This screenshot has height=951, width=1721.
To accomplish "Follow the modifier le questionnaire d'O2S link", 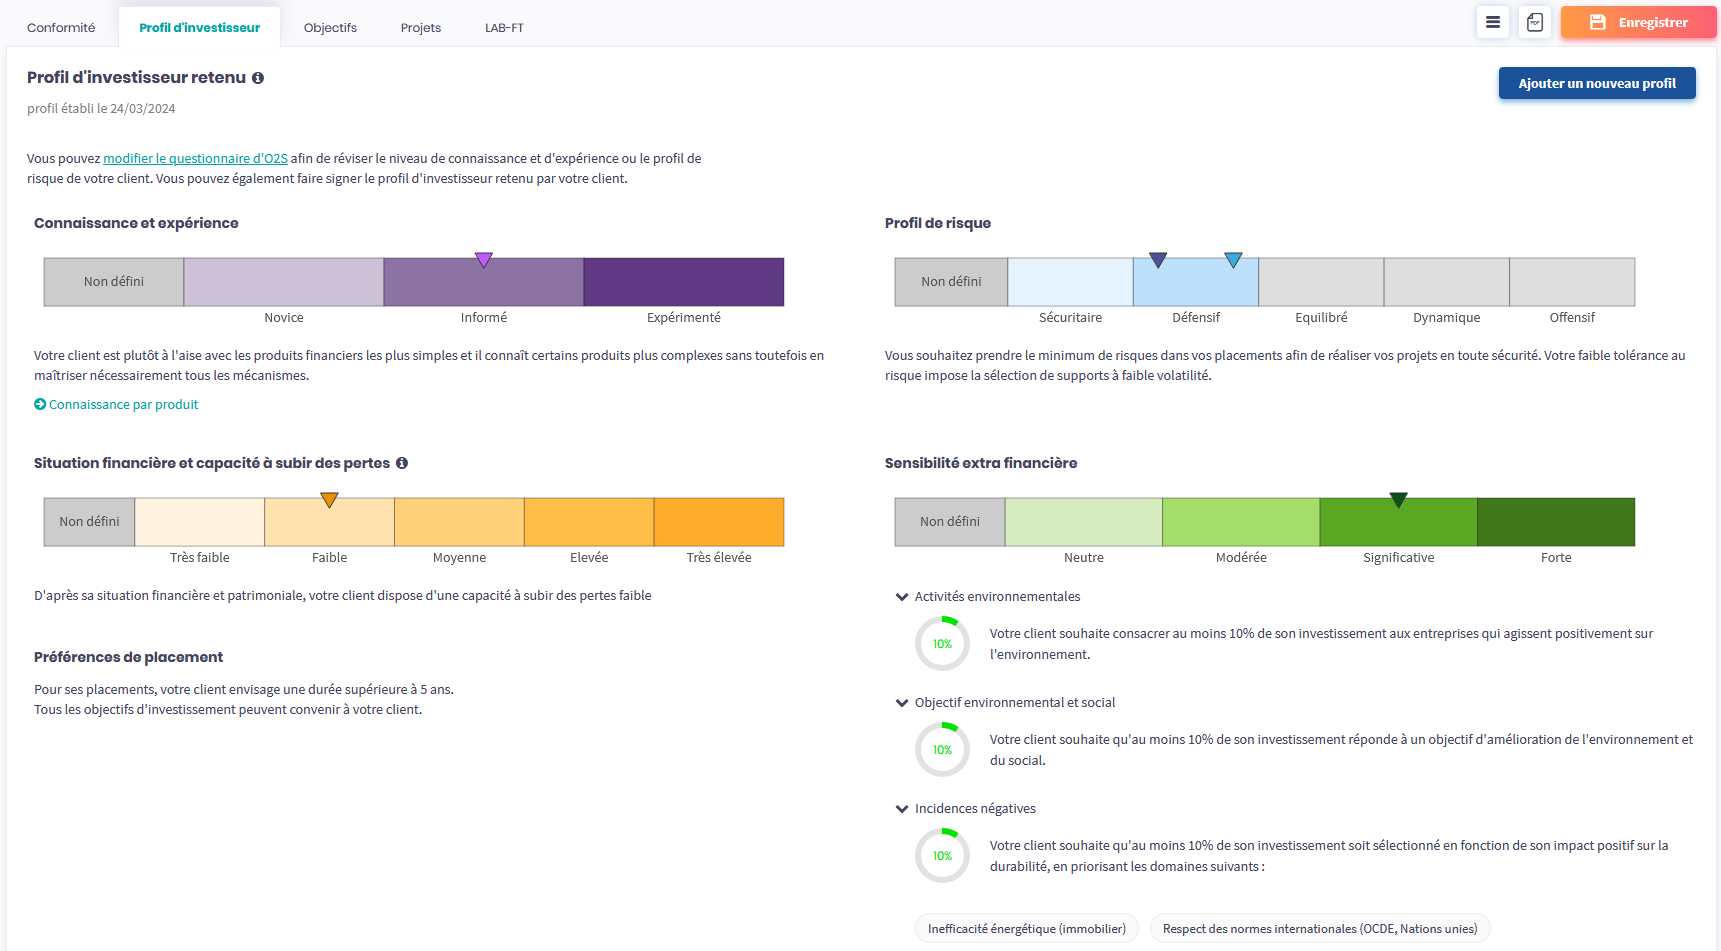I will click(x=195, y=158).
